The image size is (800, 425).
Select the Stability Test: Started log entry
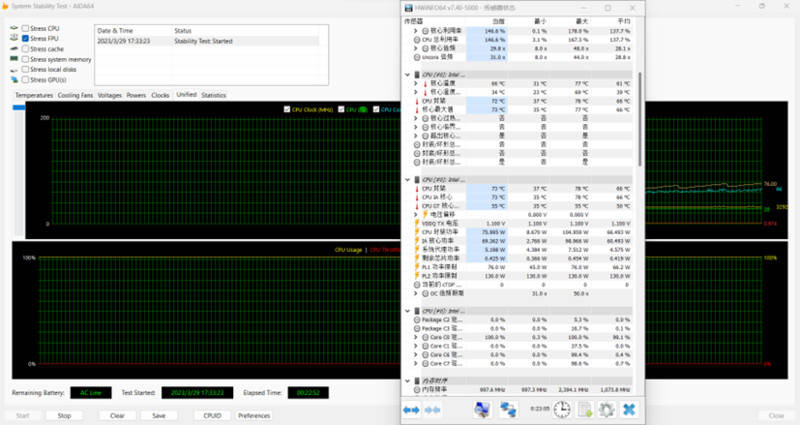point(208,41)
